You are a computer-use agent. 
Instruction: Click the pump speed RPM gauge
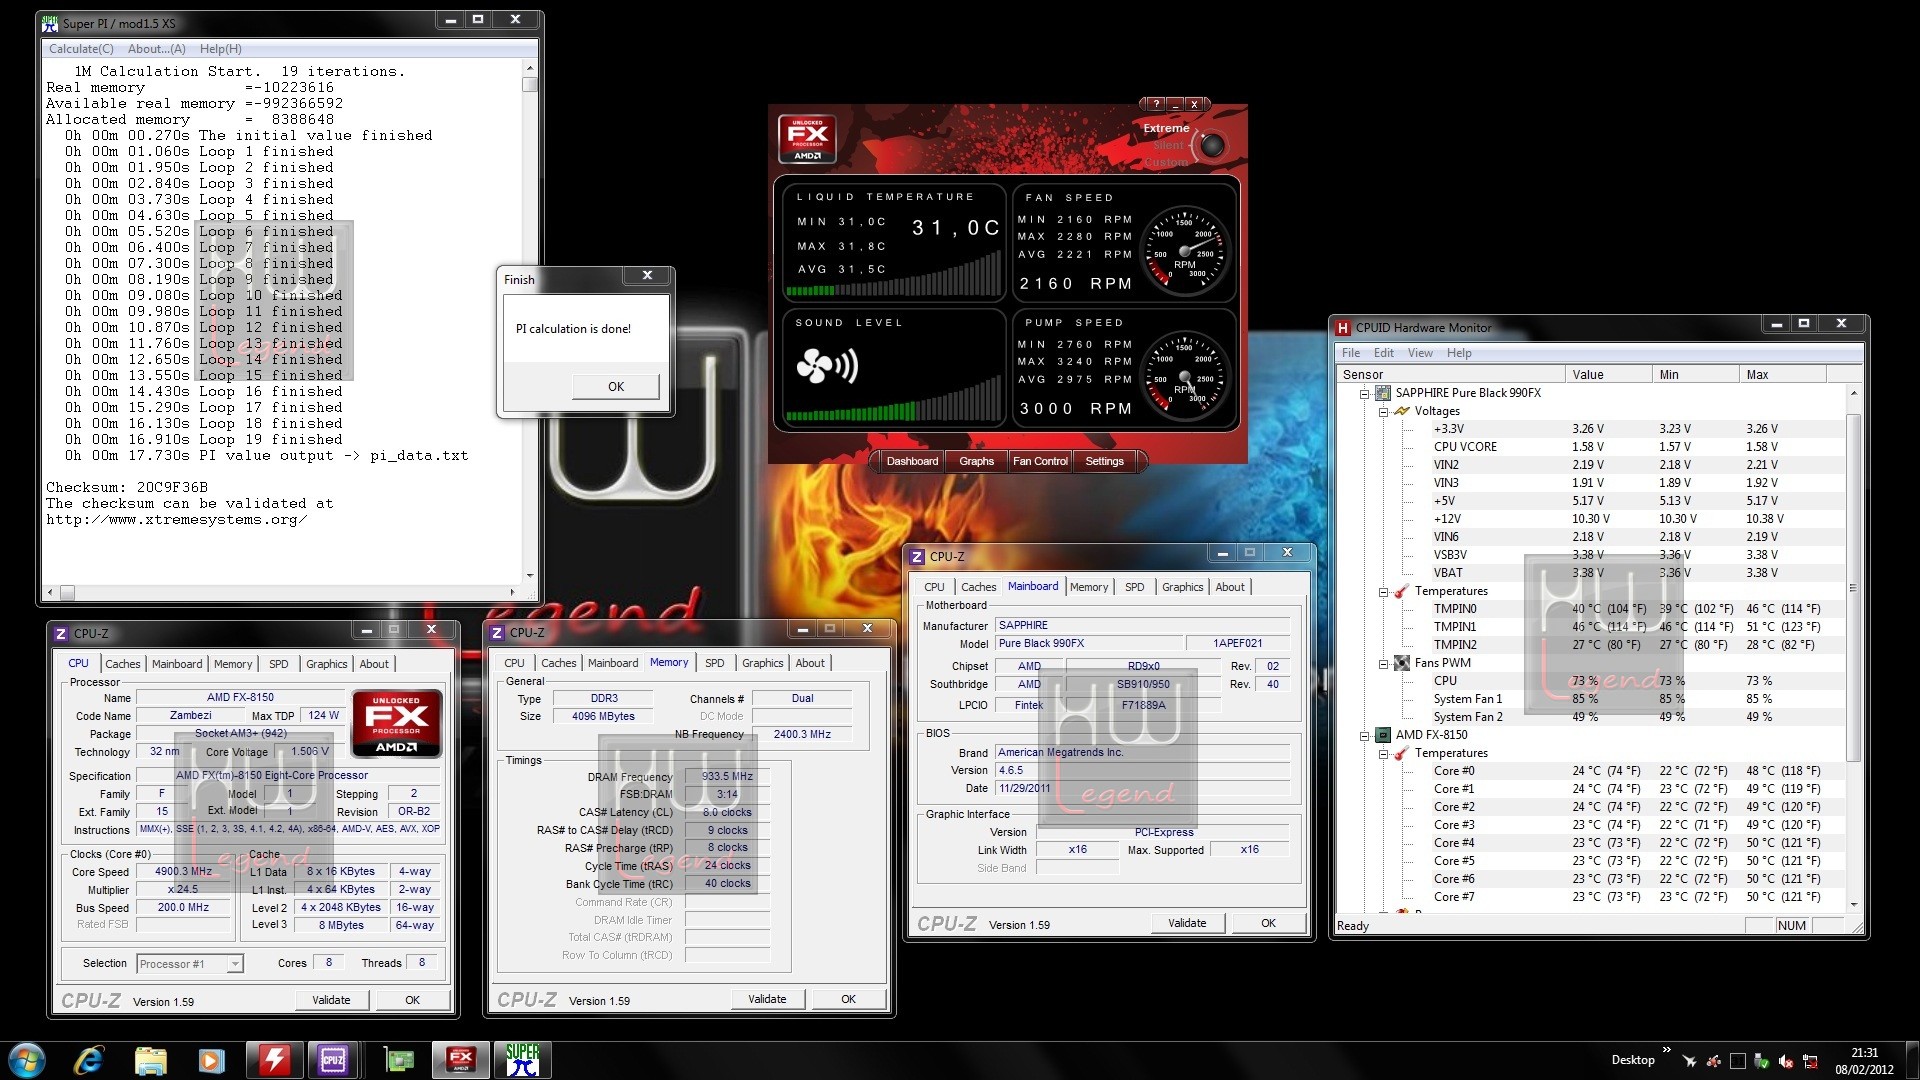coord(1185,375)
